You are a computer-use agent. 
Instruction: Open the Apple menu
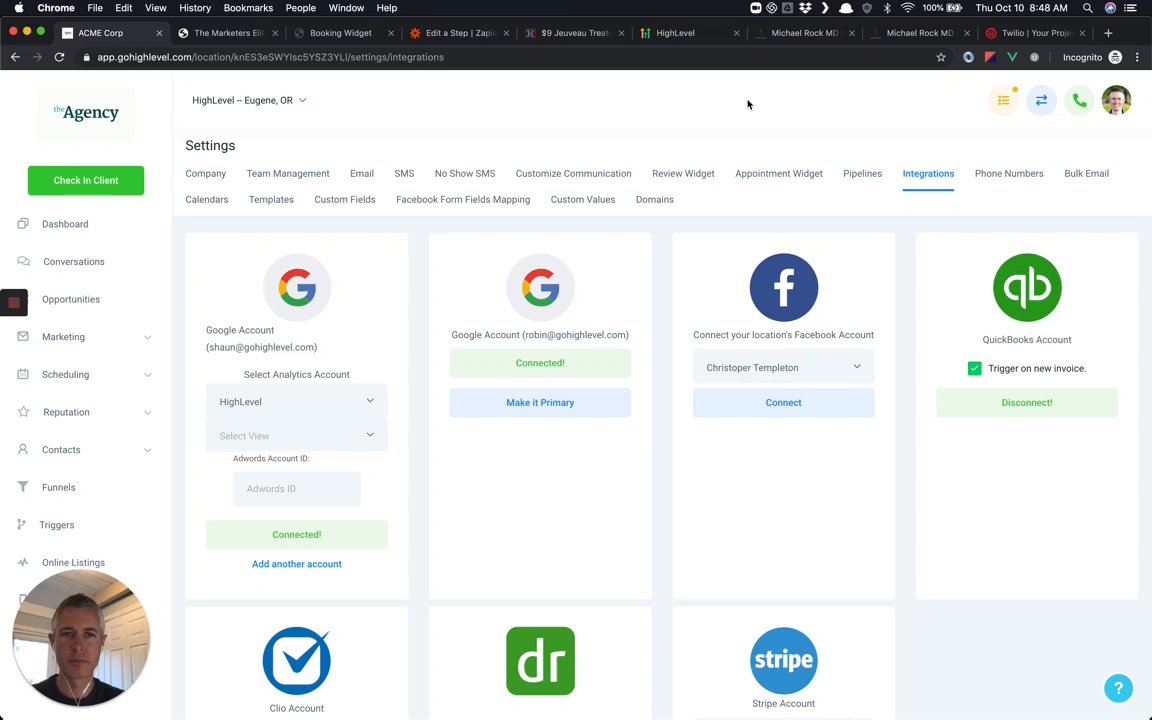(19, 8)
